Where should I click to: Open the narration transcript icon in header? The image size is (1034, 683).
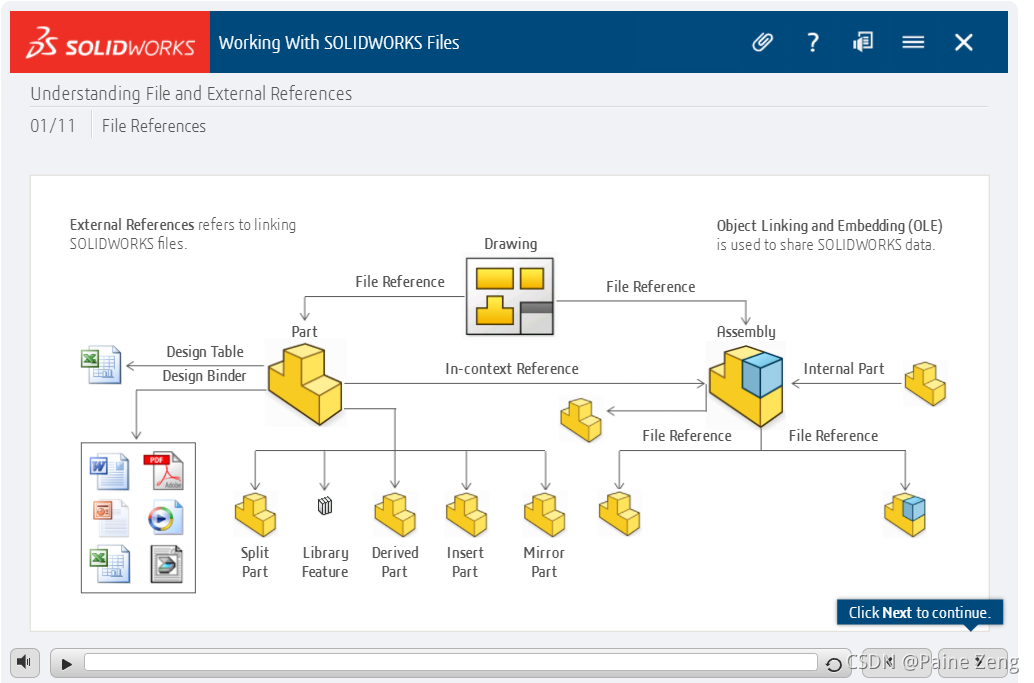tap(863, 42)
